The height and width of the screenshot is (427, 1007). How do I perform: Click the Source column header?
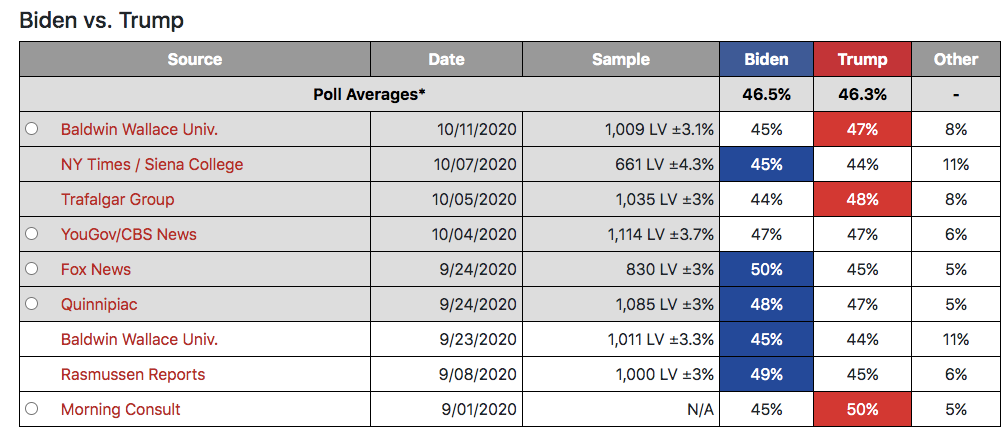coord(195,59)
